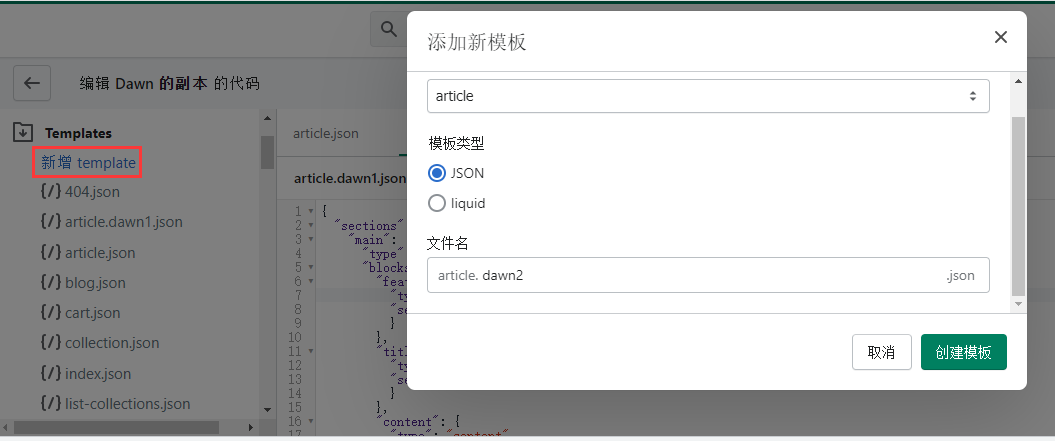Viewport: 1055px width, 441px height.
Task: Click the sidebar vertical scrollbar thumb
Action: [267, 151]
